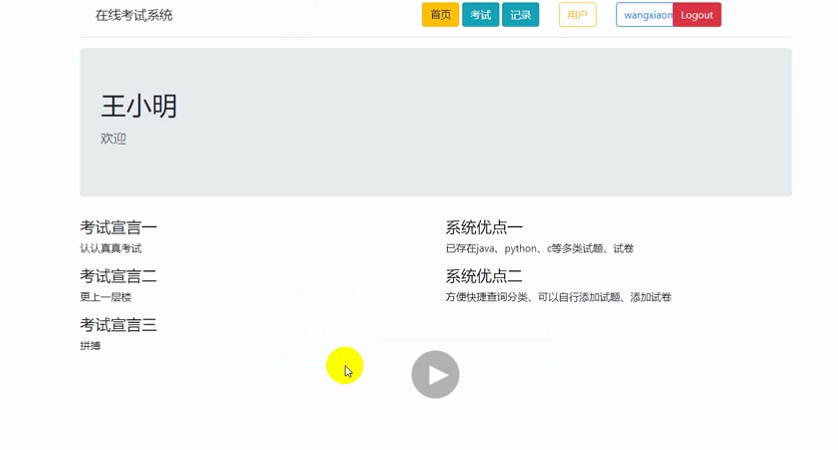Image resolution: width=838 pixels, height=450 pixels.
Task: Click the Logout button
Action: [x=697, y=15]
